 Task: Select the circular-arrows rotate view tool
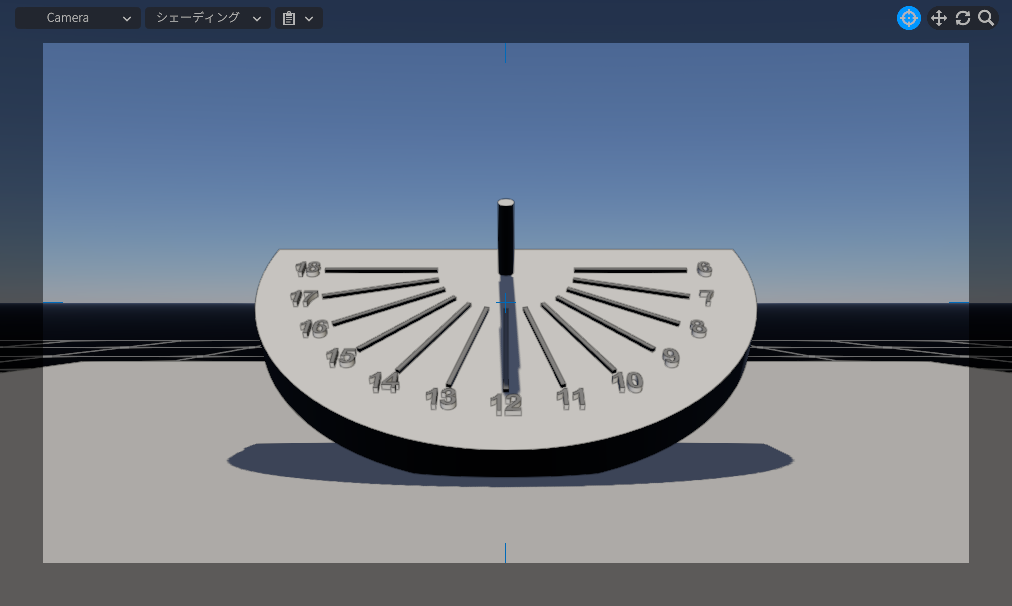click(x=963, y=18)
